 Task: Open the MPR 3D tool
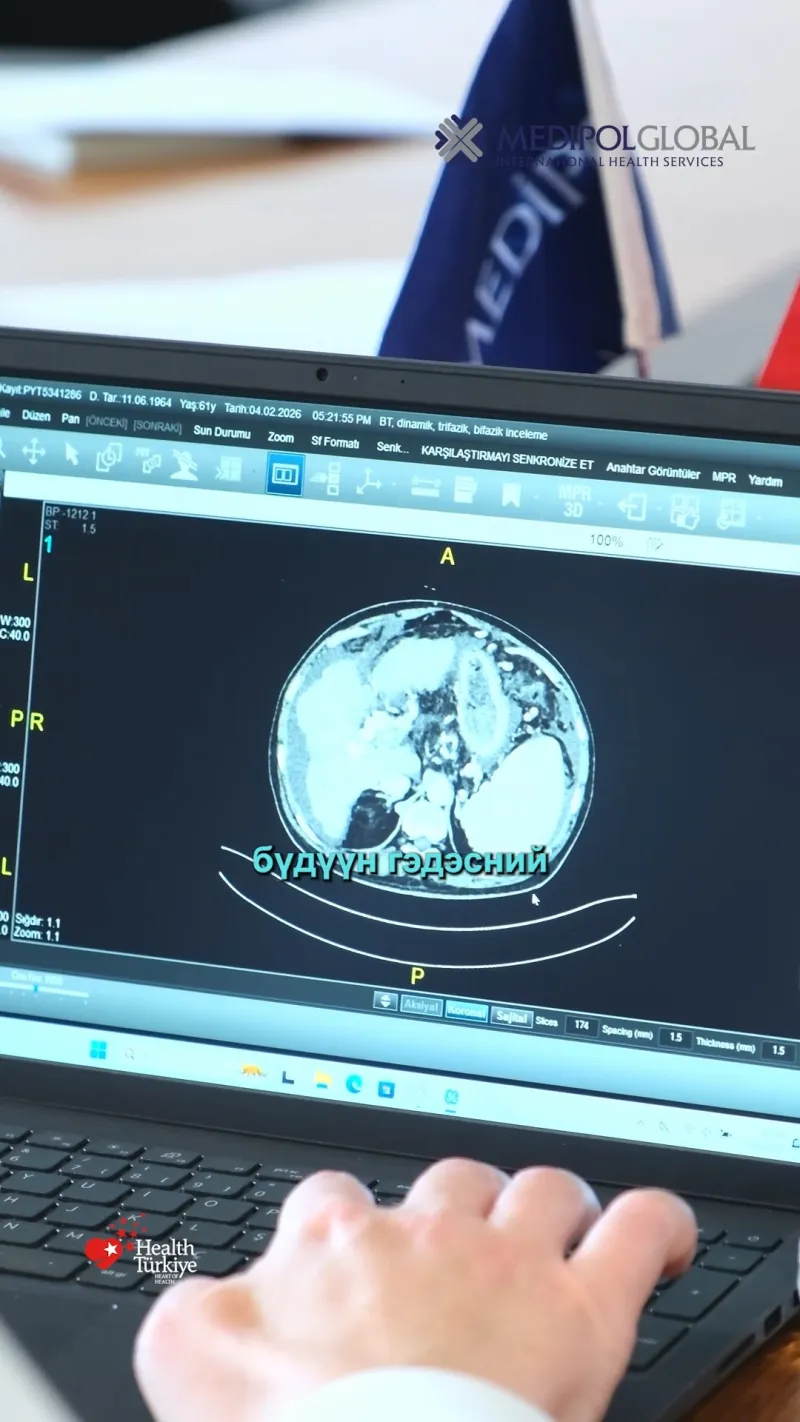574,499
